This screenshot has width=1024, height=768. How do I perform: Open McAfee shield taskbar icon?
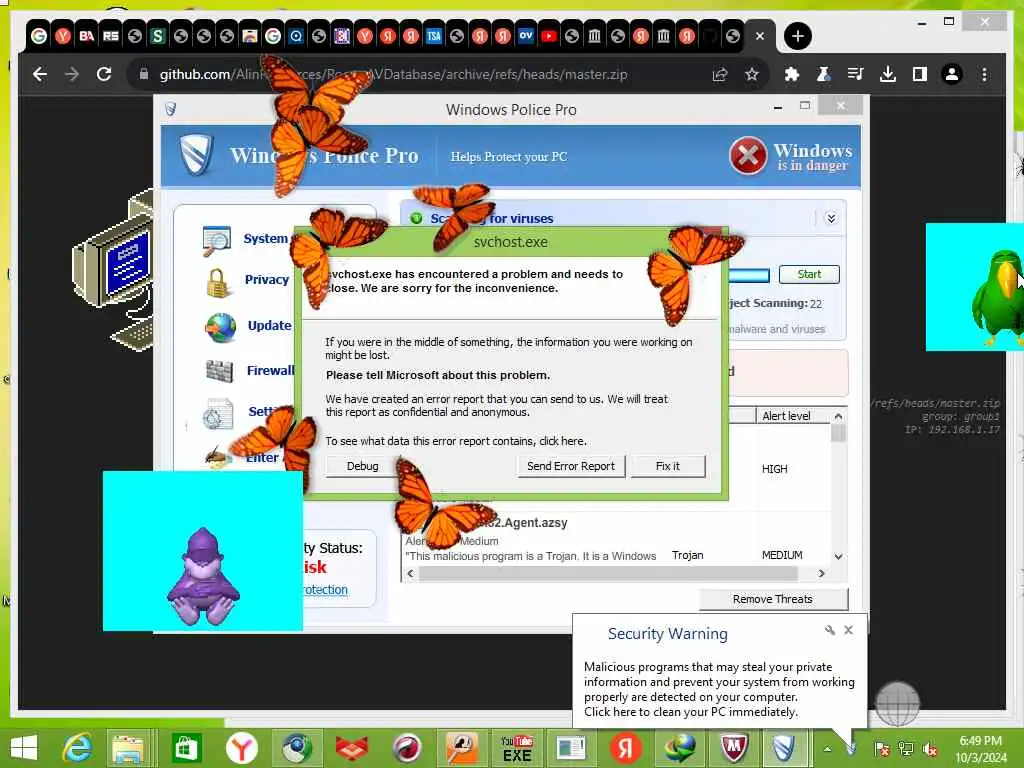733,748
